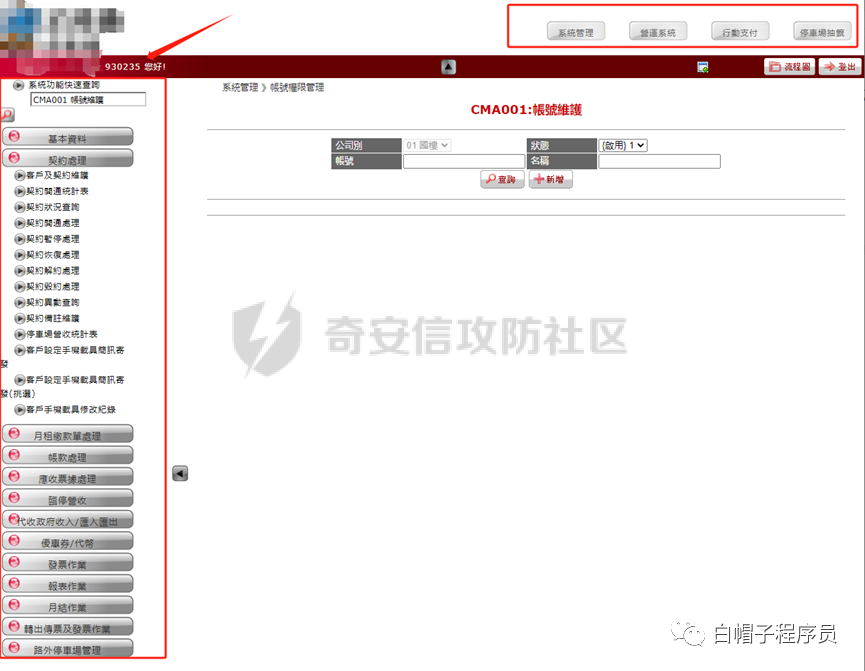The height and width of the screenshot is (671, 865).
Task: Collapse the header with the up-arrow icon
Action: coord(448,67)
